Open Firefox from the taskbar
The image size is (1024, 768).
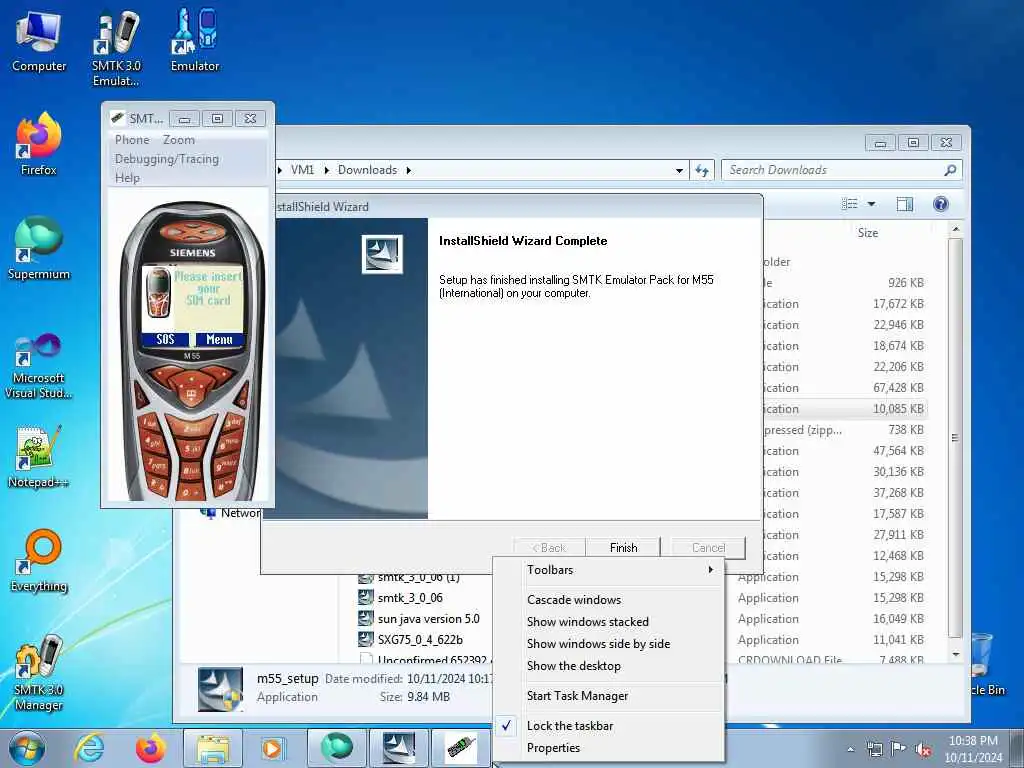pos(150,748)
